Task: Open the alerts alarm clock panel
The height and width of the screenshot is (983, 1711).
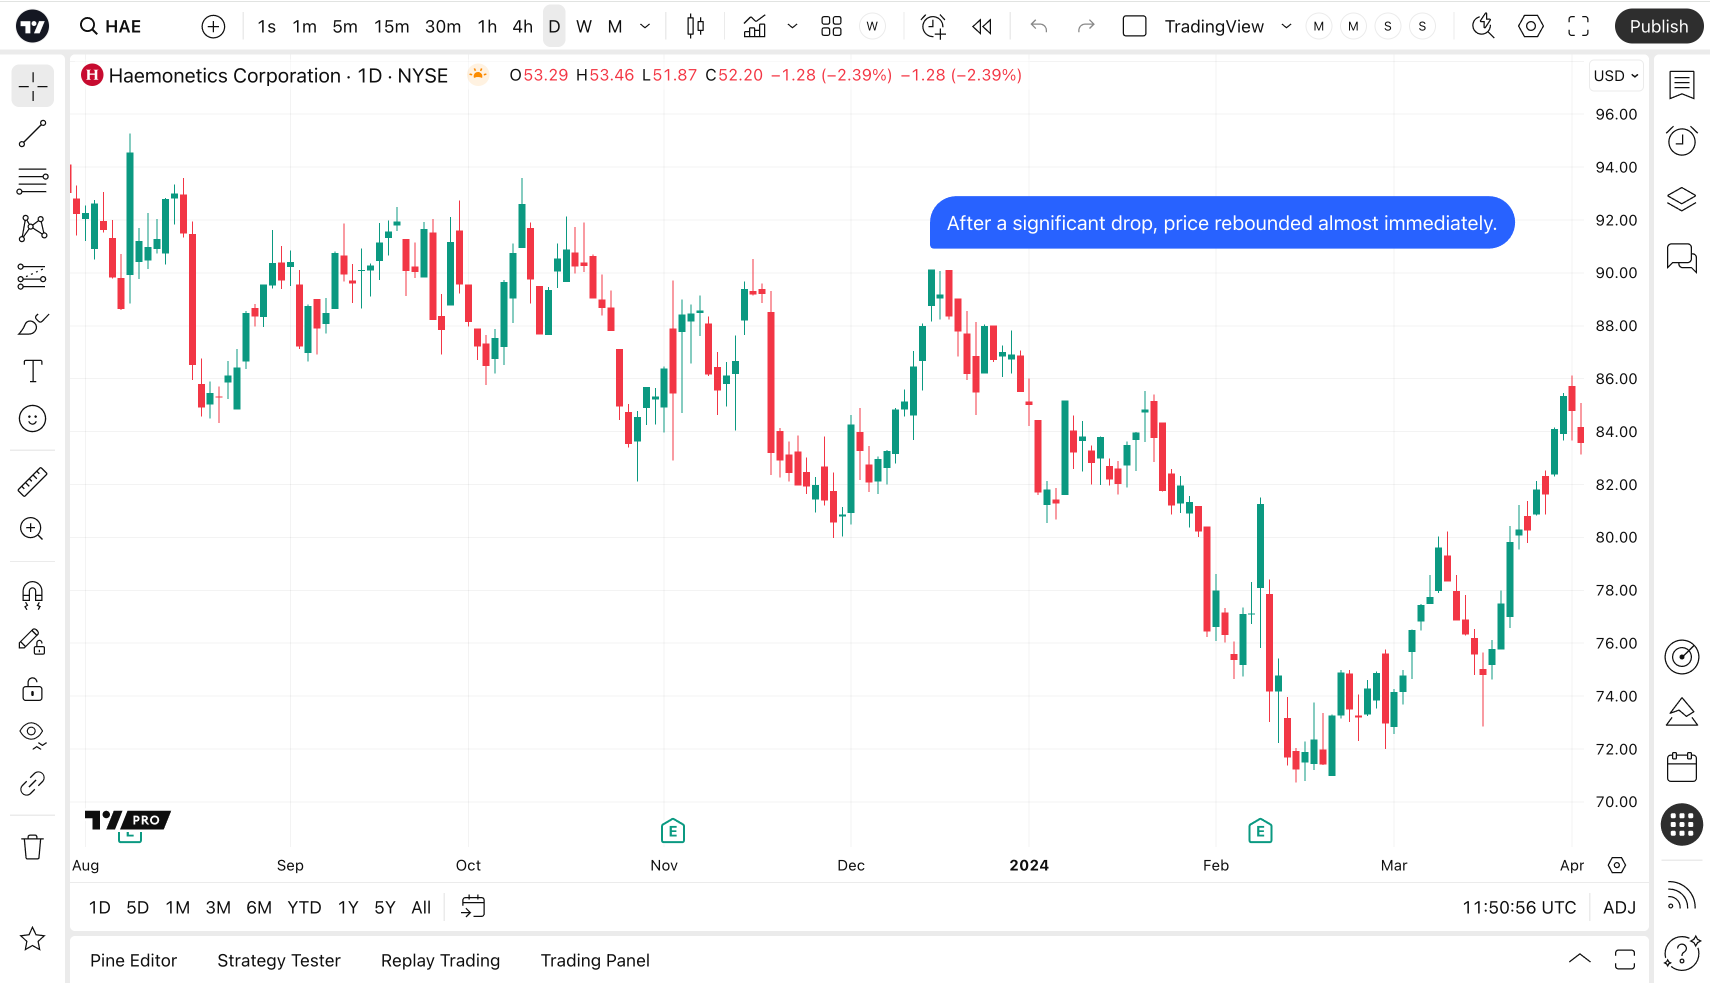Action: click(1682, 141)
